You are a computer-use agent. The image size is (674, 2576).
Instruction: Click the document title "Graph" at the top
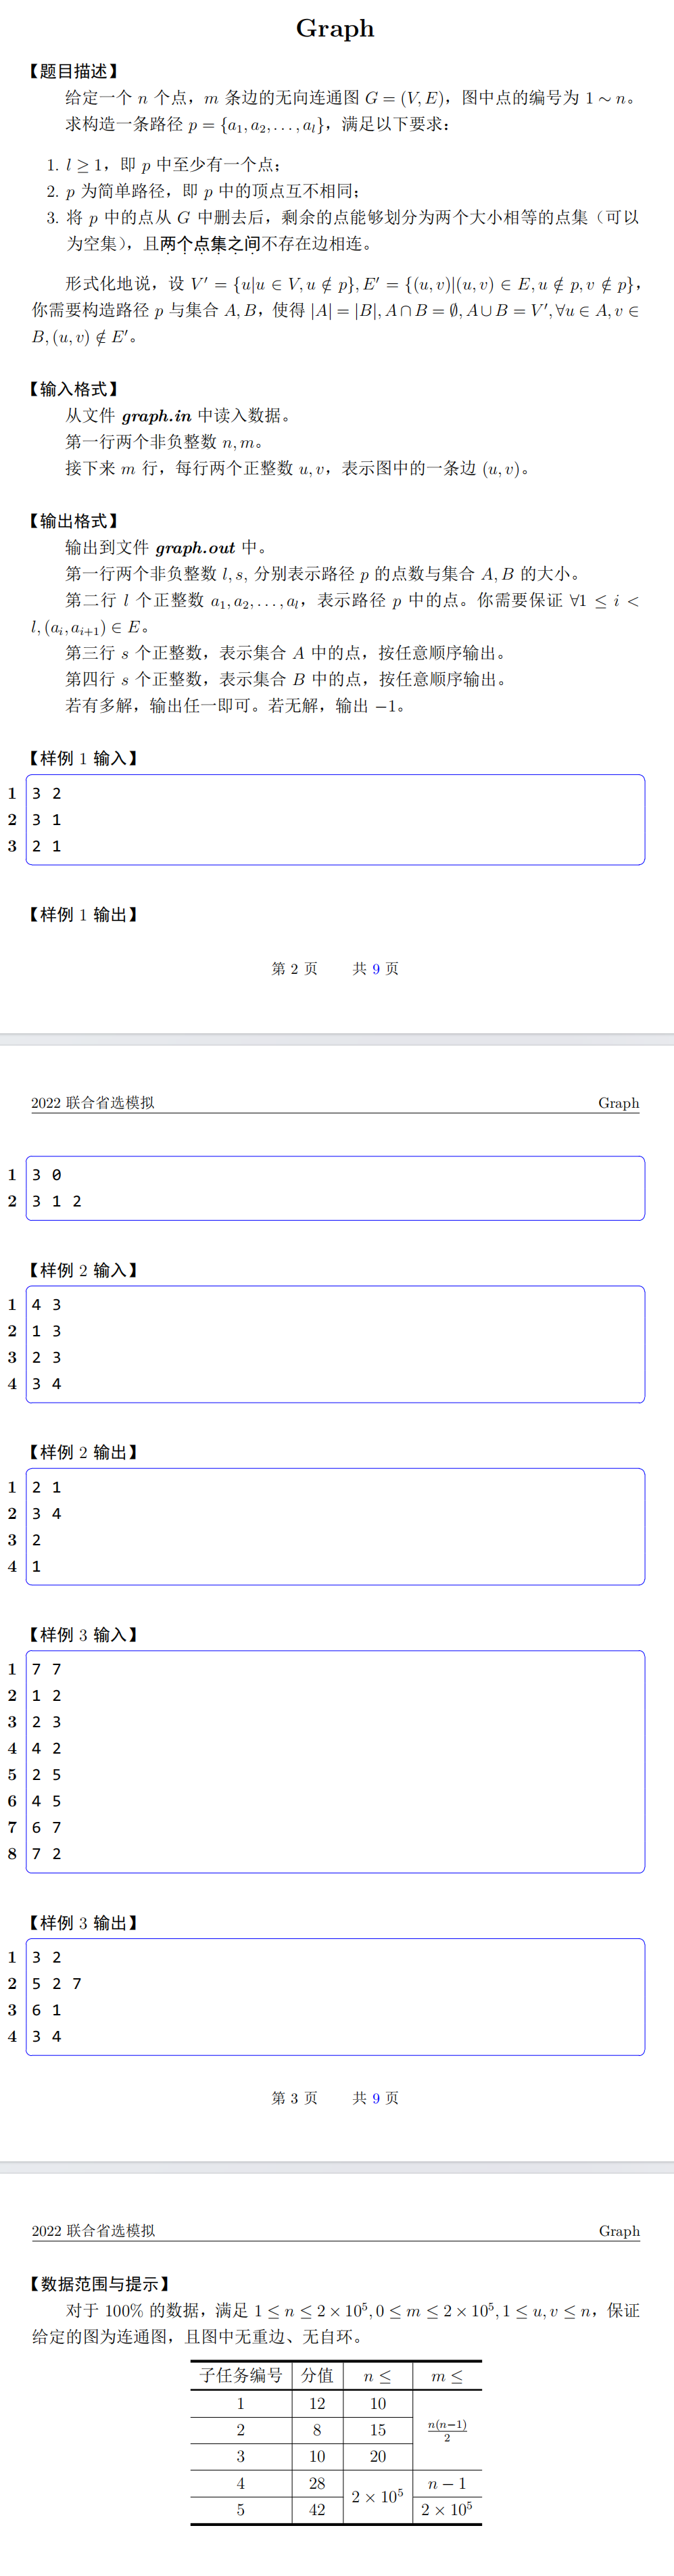pyautogui.click(x=335, y=28)
